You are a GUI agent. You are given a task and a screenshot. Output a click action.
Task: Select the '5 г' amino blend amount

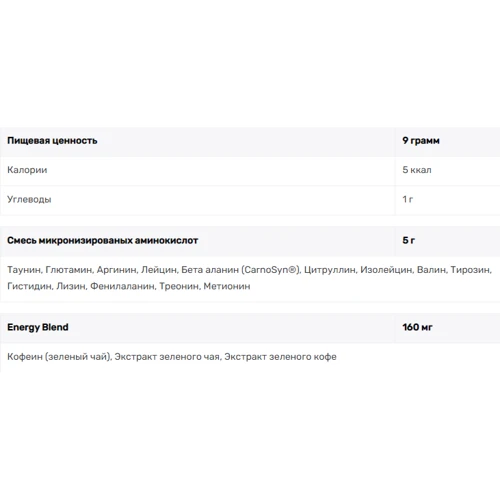tap(408, 241)
